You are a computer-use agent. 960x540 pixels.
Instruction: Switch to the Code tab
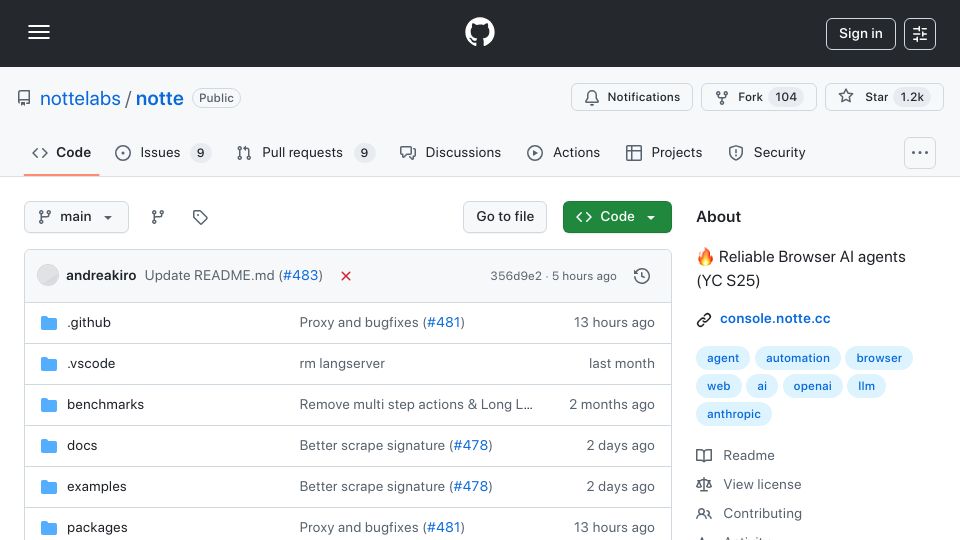61,152
